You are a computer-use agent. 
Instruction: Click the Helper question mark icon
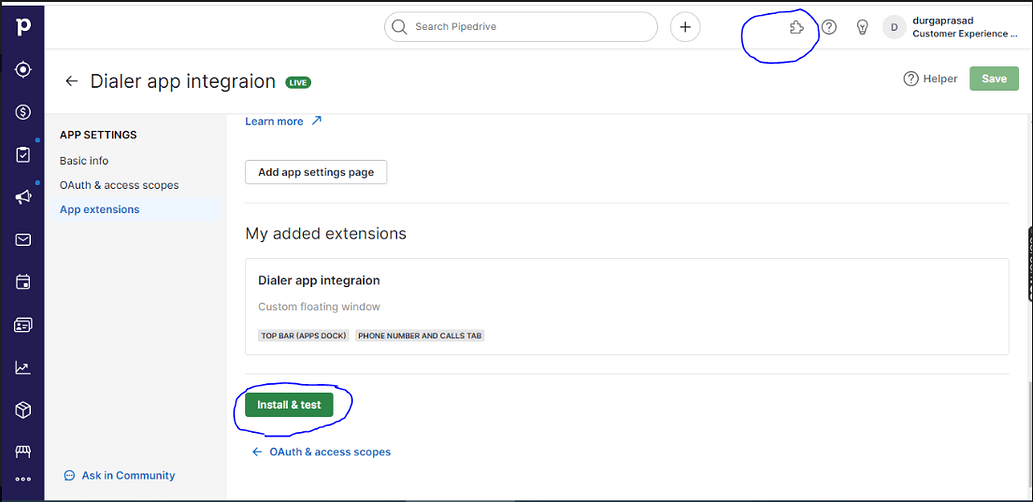point(910,79)
